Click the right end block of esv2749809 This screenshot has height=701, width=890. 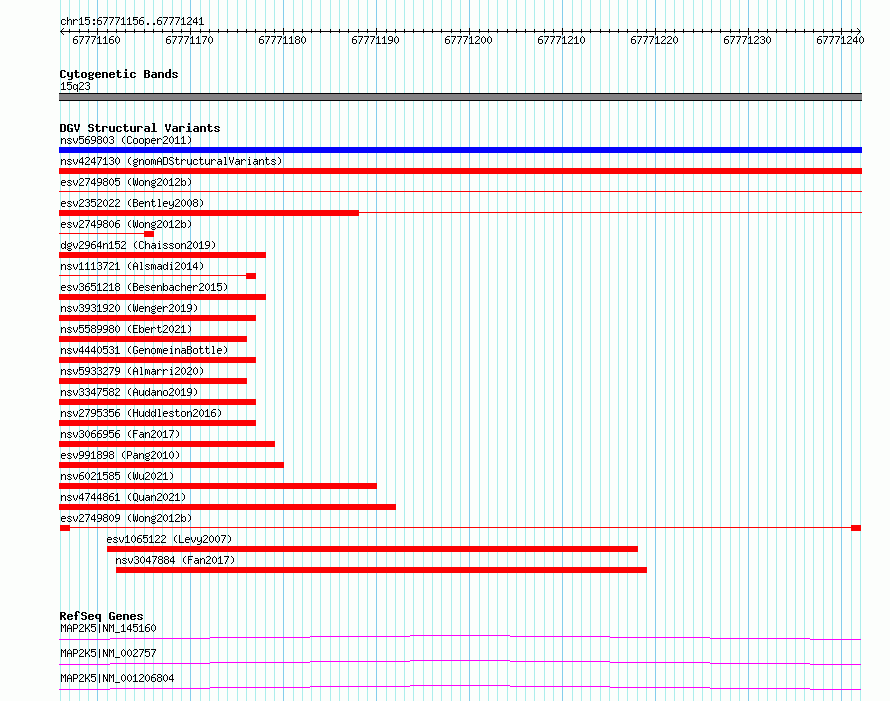click(856, 528)
